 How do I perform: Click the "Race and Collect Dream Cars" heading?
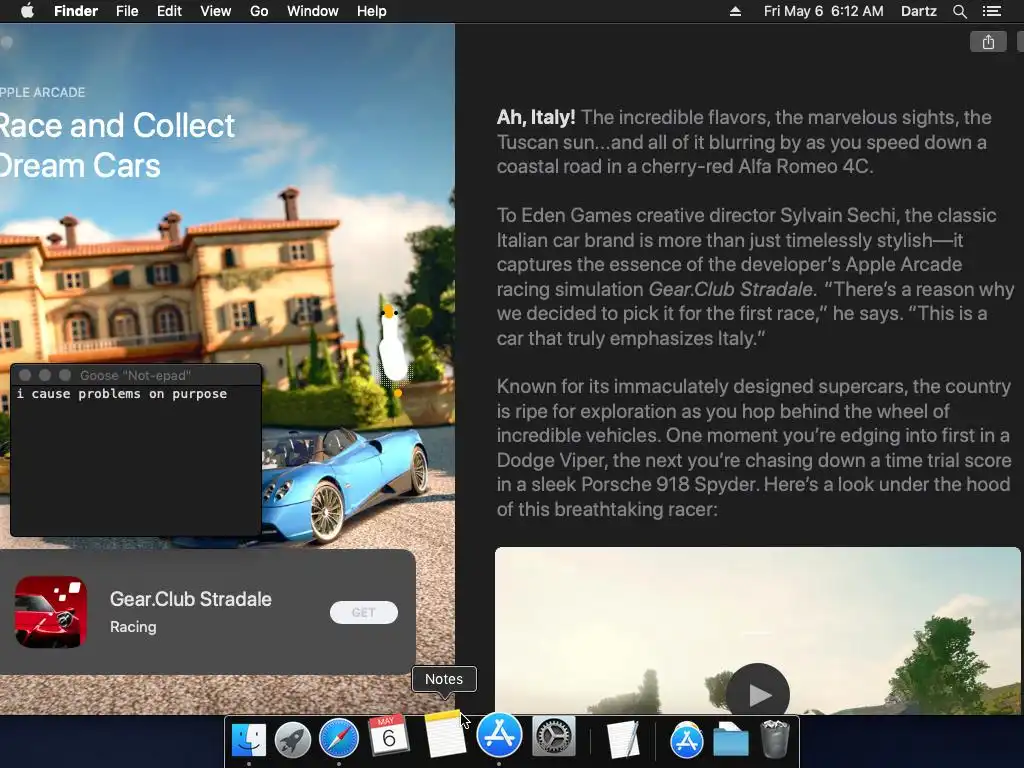(117, 145)
